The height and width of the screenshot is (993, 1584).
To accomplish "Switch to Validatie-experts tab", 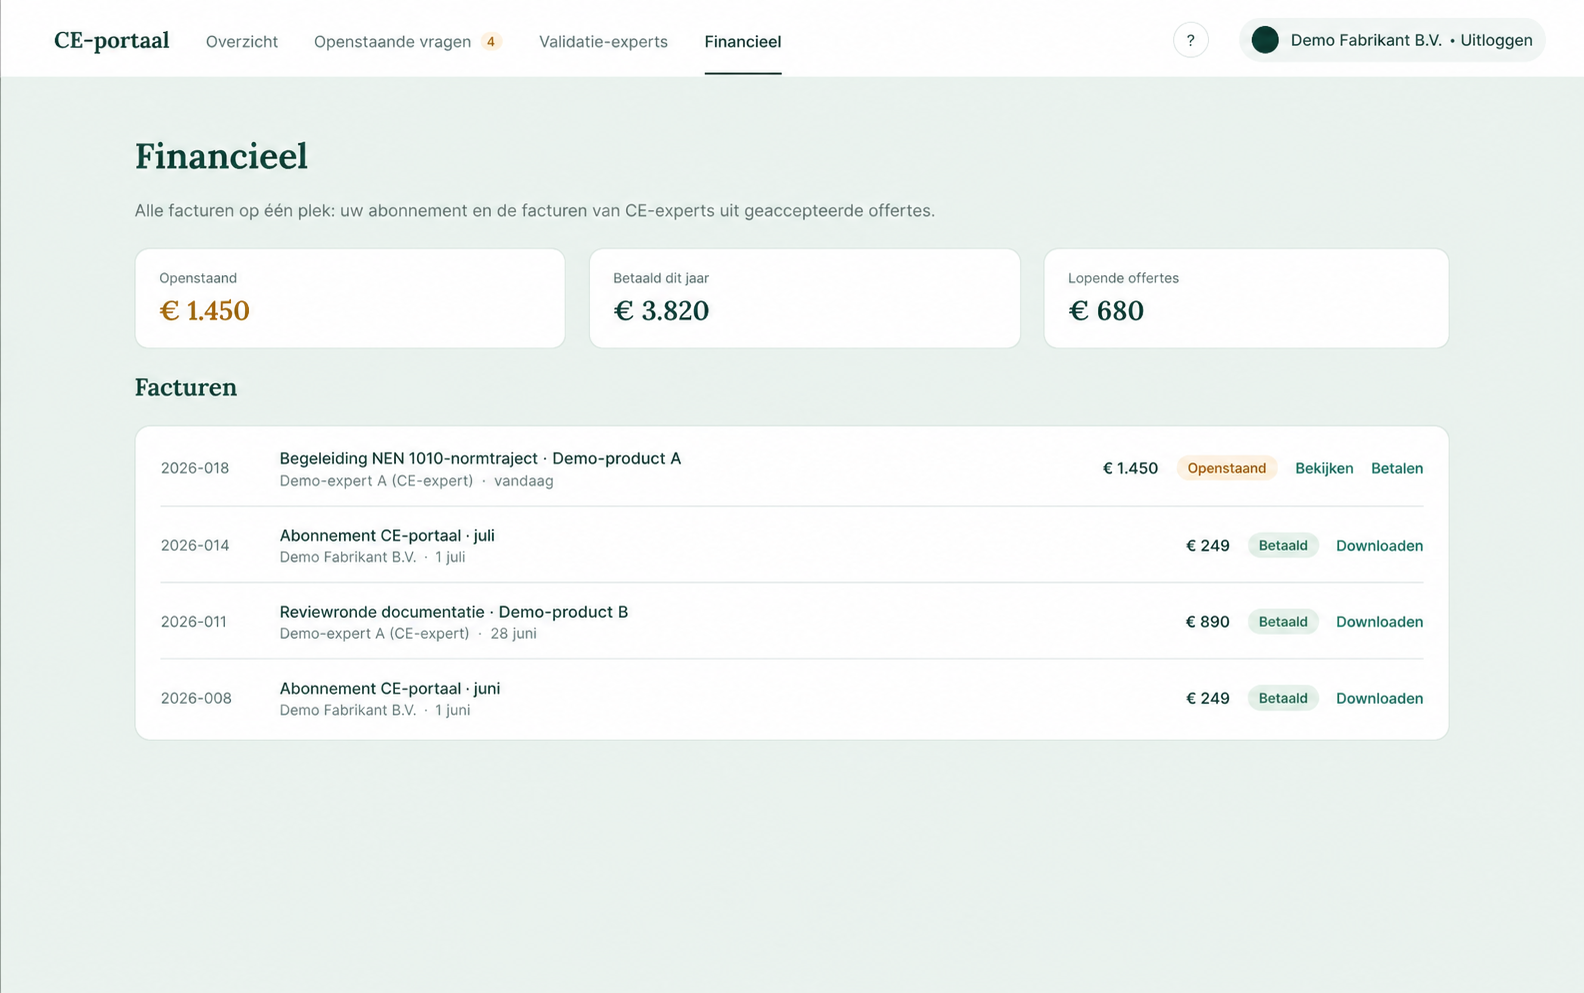I will click(x=603, y=41).
